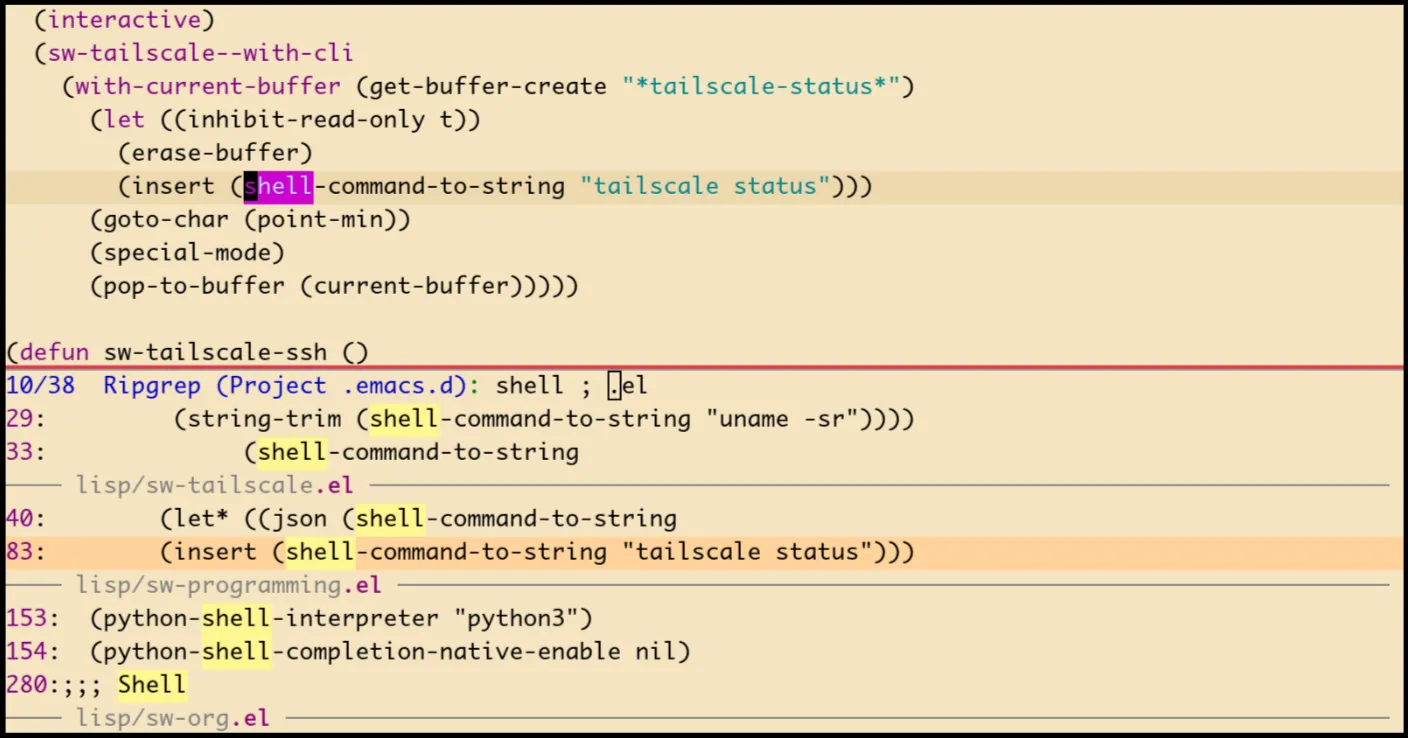Click the magenta highlighted shell text
The image size is (1408, 738).
tap(278, 186)
